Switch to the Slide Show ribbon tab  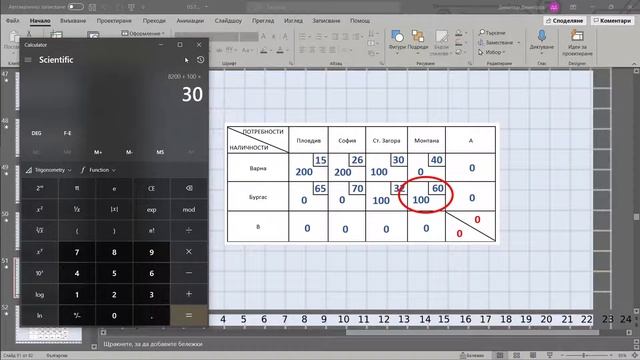(228, 20)
